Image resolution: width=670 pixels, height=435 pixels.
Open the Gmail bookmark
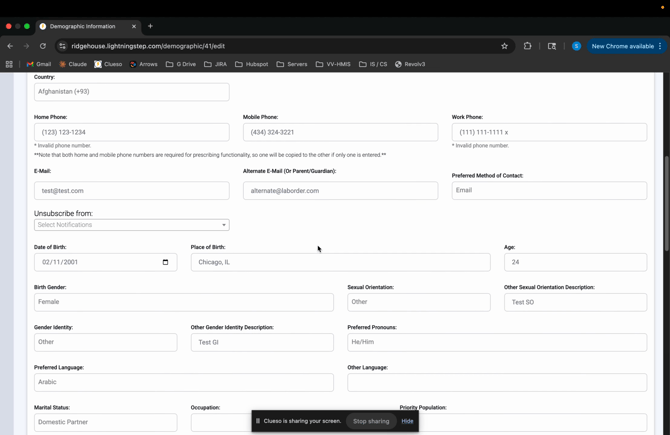(39, 64)
